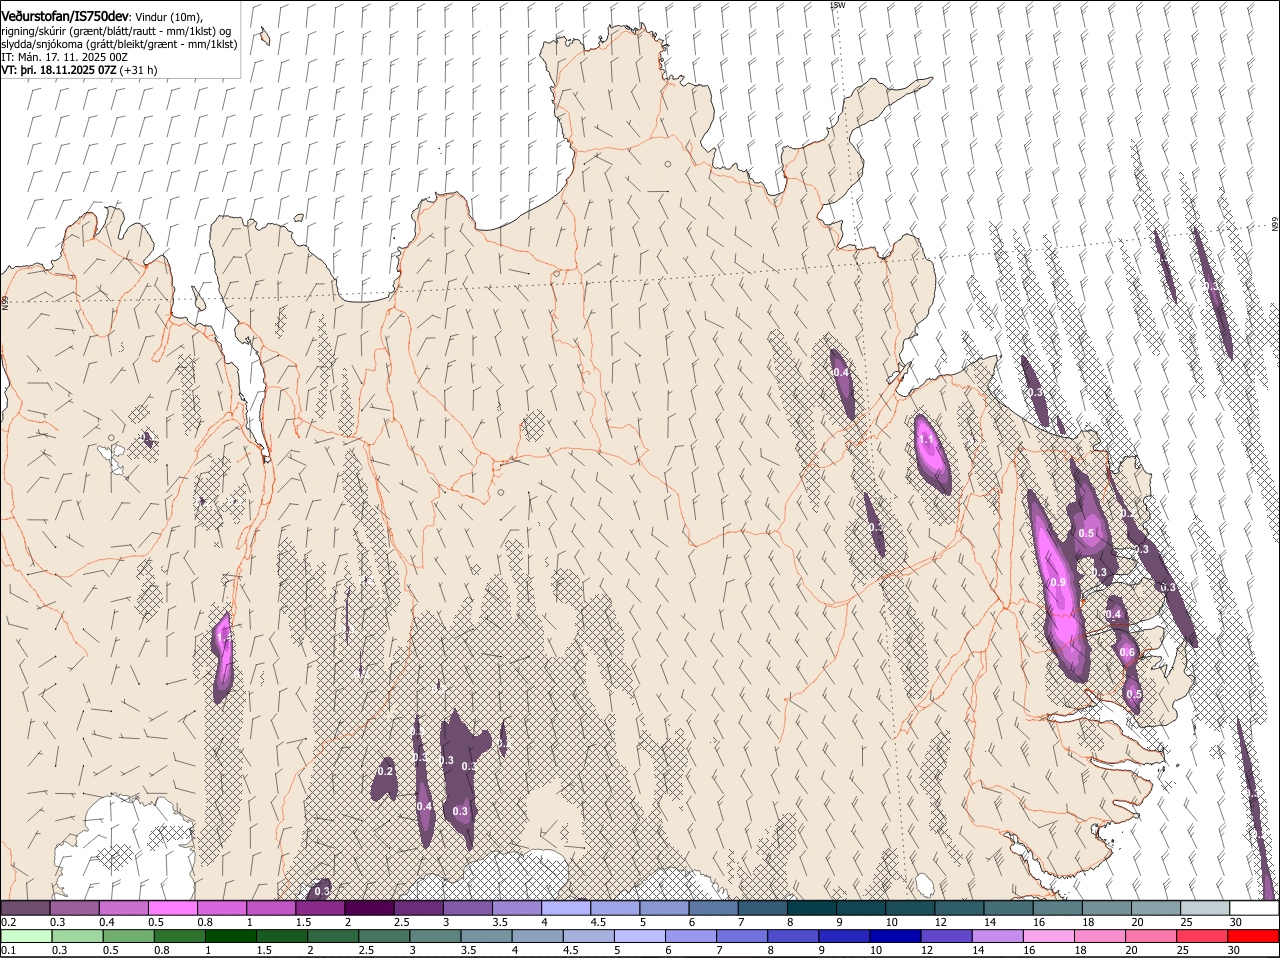Click the valid time 'VT: þri. 18.11.2025 07Z'
The image size is (1280, 958).
(x=59, y=70)
